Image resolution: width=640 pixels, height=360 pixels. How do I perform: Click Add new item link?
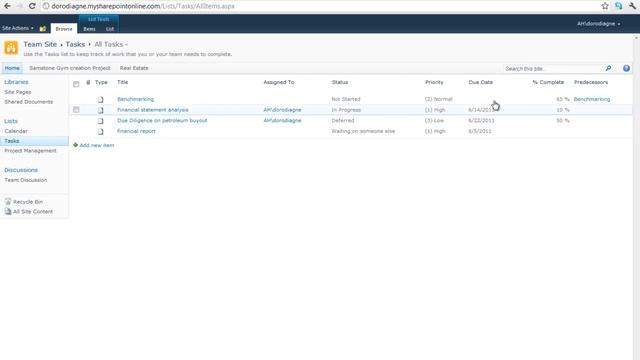[x=97, y=145]
